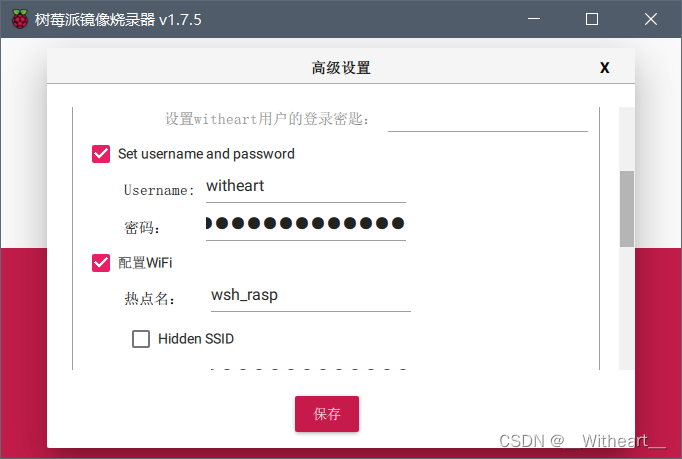
Task: Click scrollbar track above the thumb
Action: click(x=627, y=139)
